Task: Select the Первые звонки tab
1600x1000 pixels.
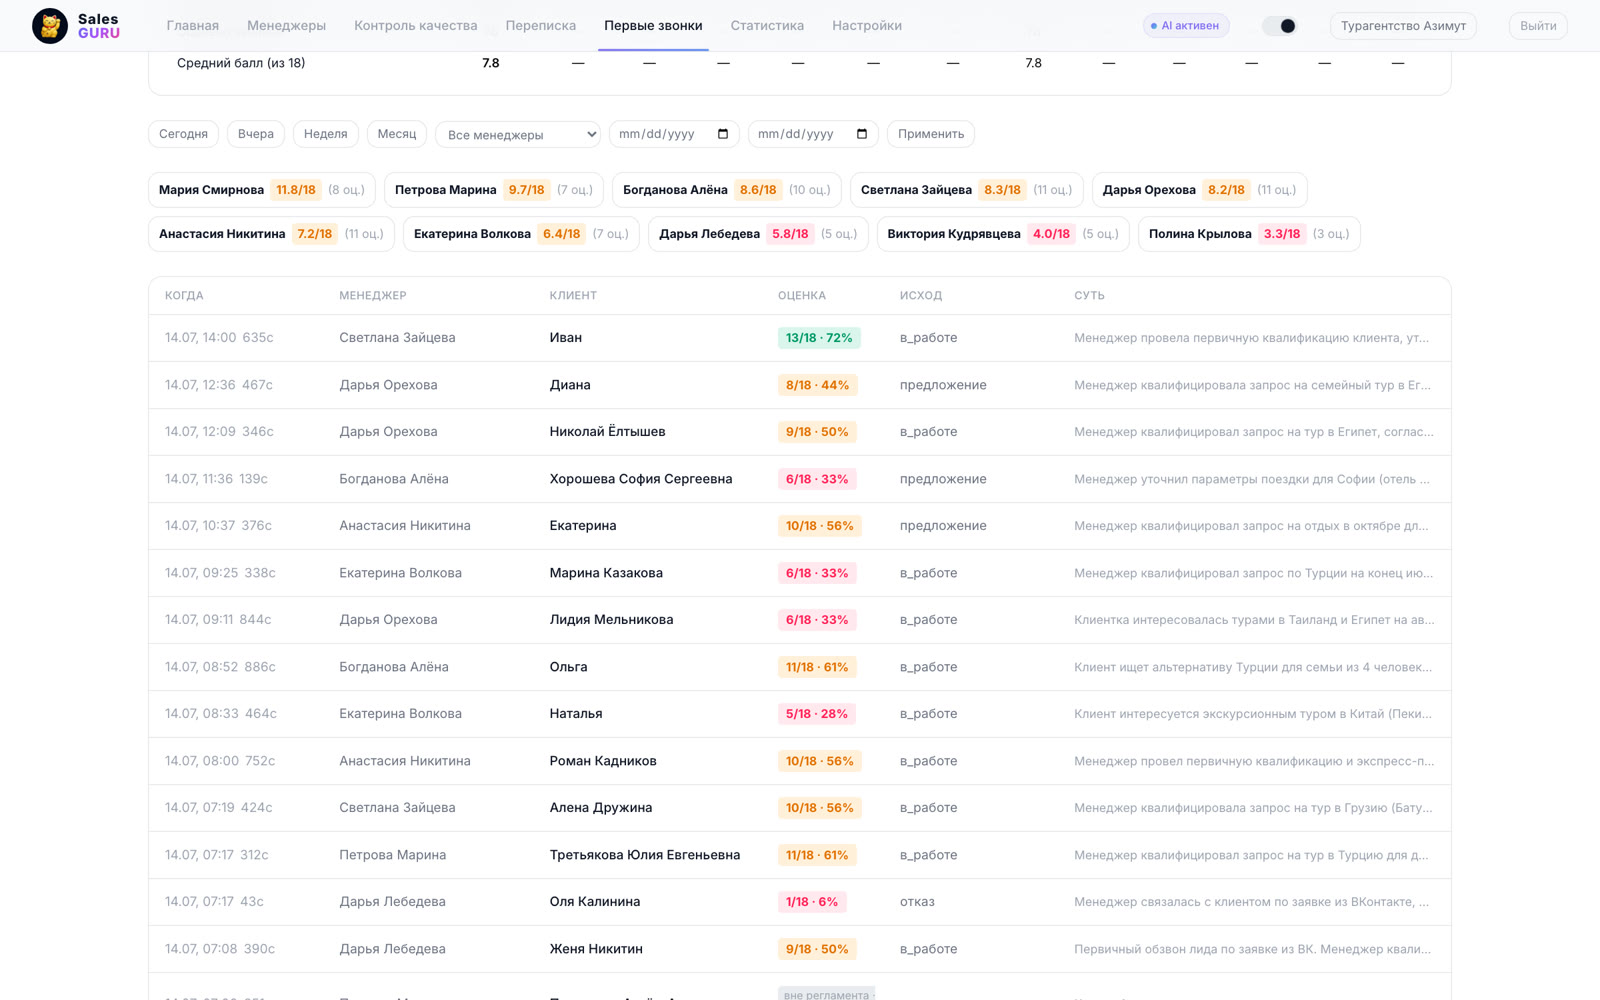Action: pyautogui.click(x=653, y=26)
